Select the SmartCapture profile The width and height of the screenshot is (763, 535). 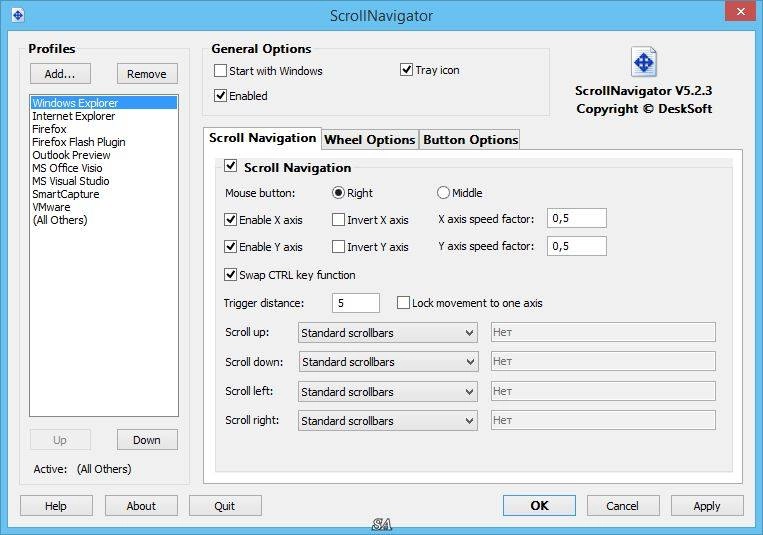104,194
